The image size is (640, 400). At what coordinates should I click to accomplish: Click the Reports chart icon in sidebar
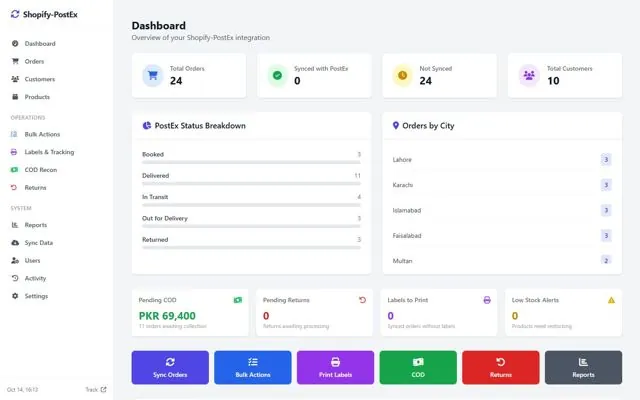15,225
